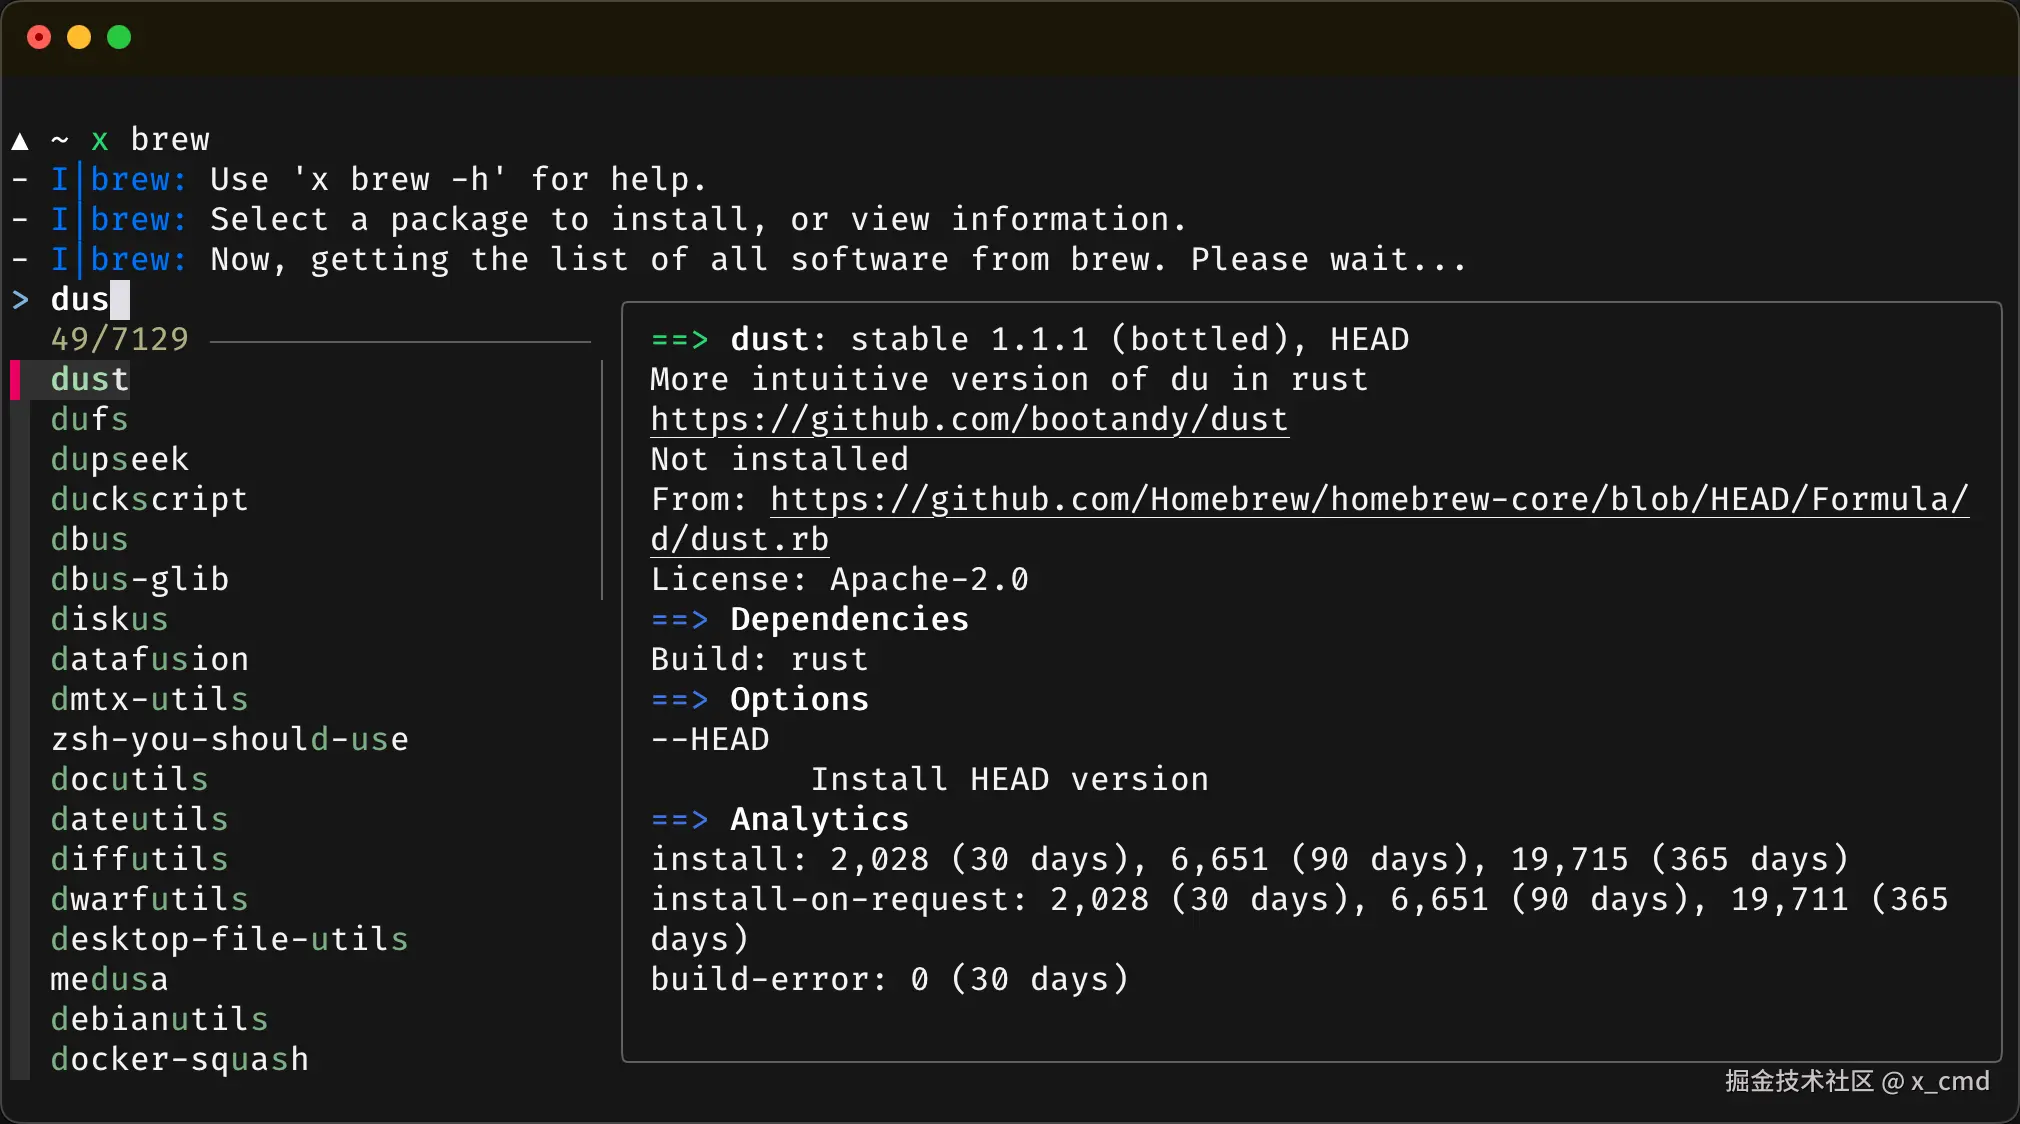Choose the docutils package

130,780
